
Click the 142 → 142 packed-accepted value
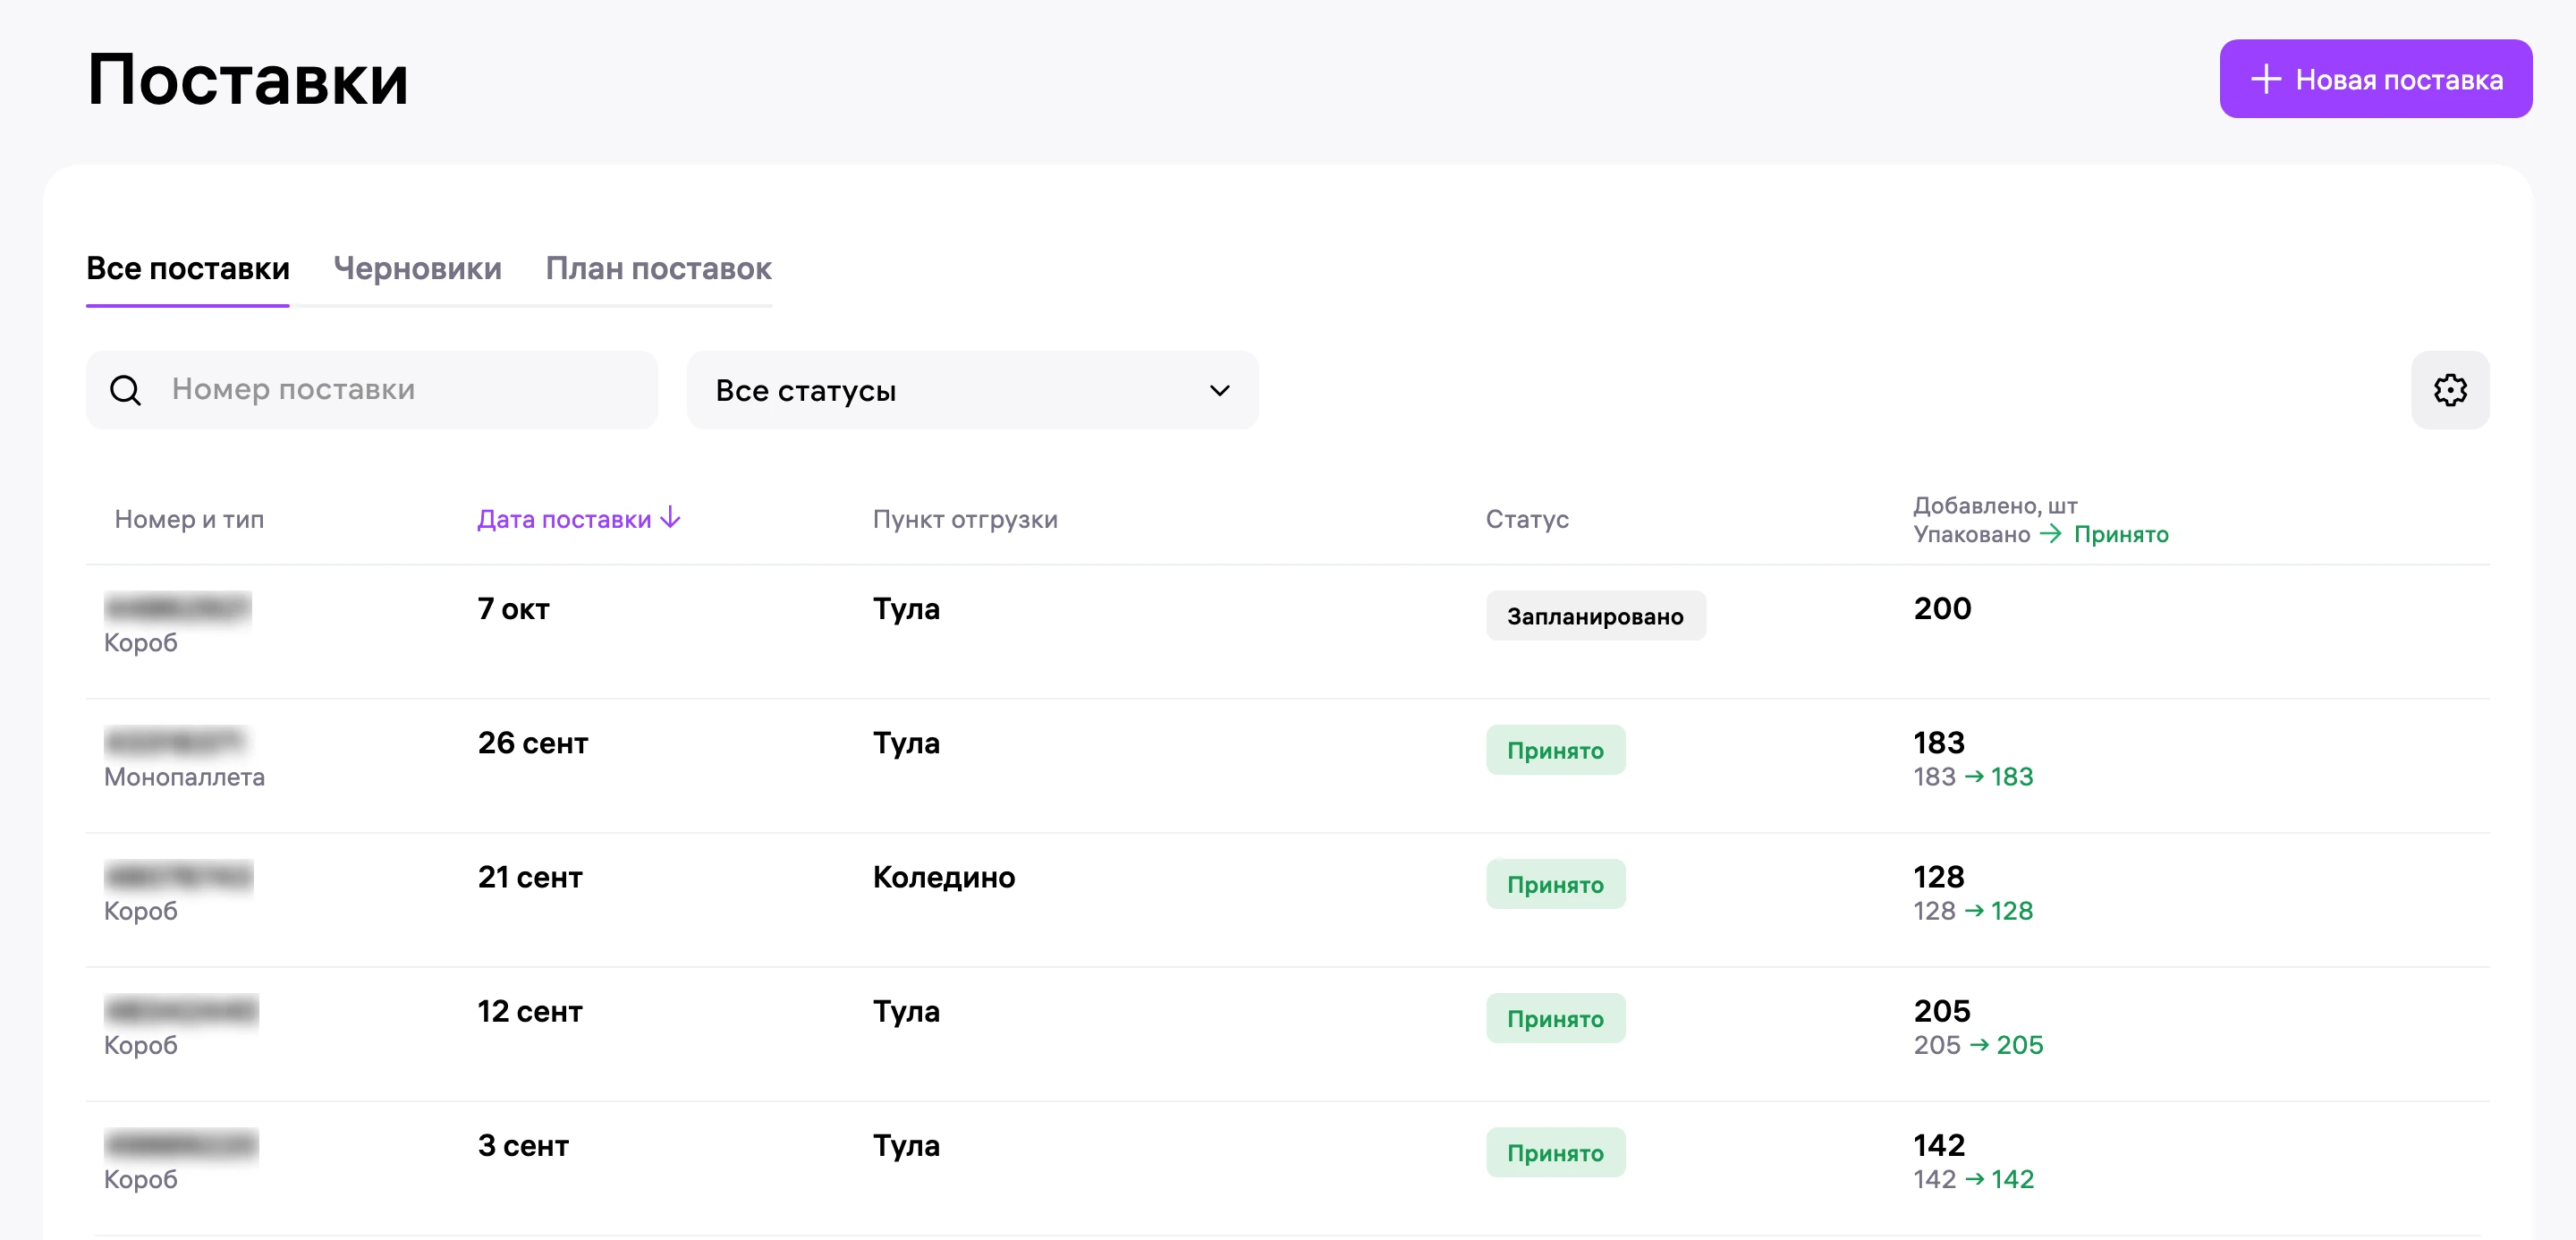click(x=1973, y=1179)
